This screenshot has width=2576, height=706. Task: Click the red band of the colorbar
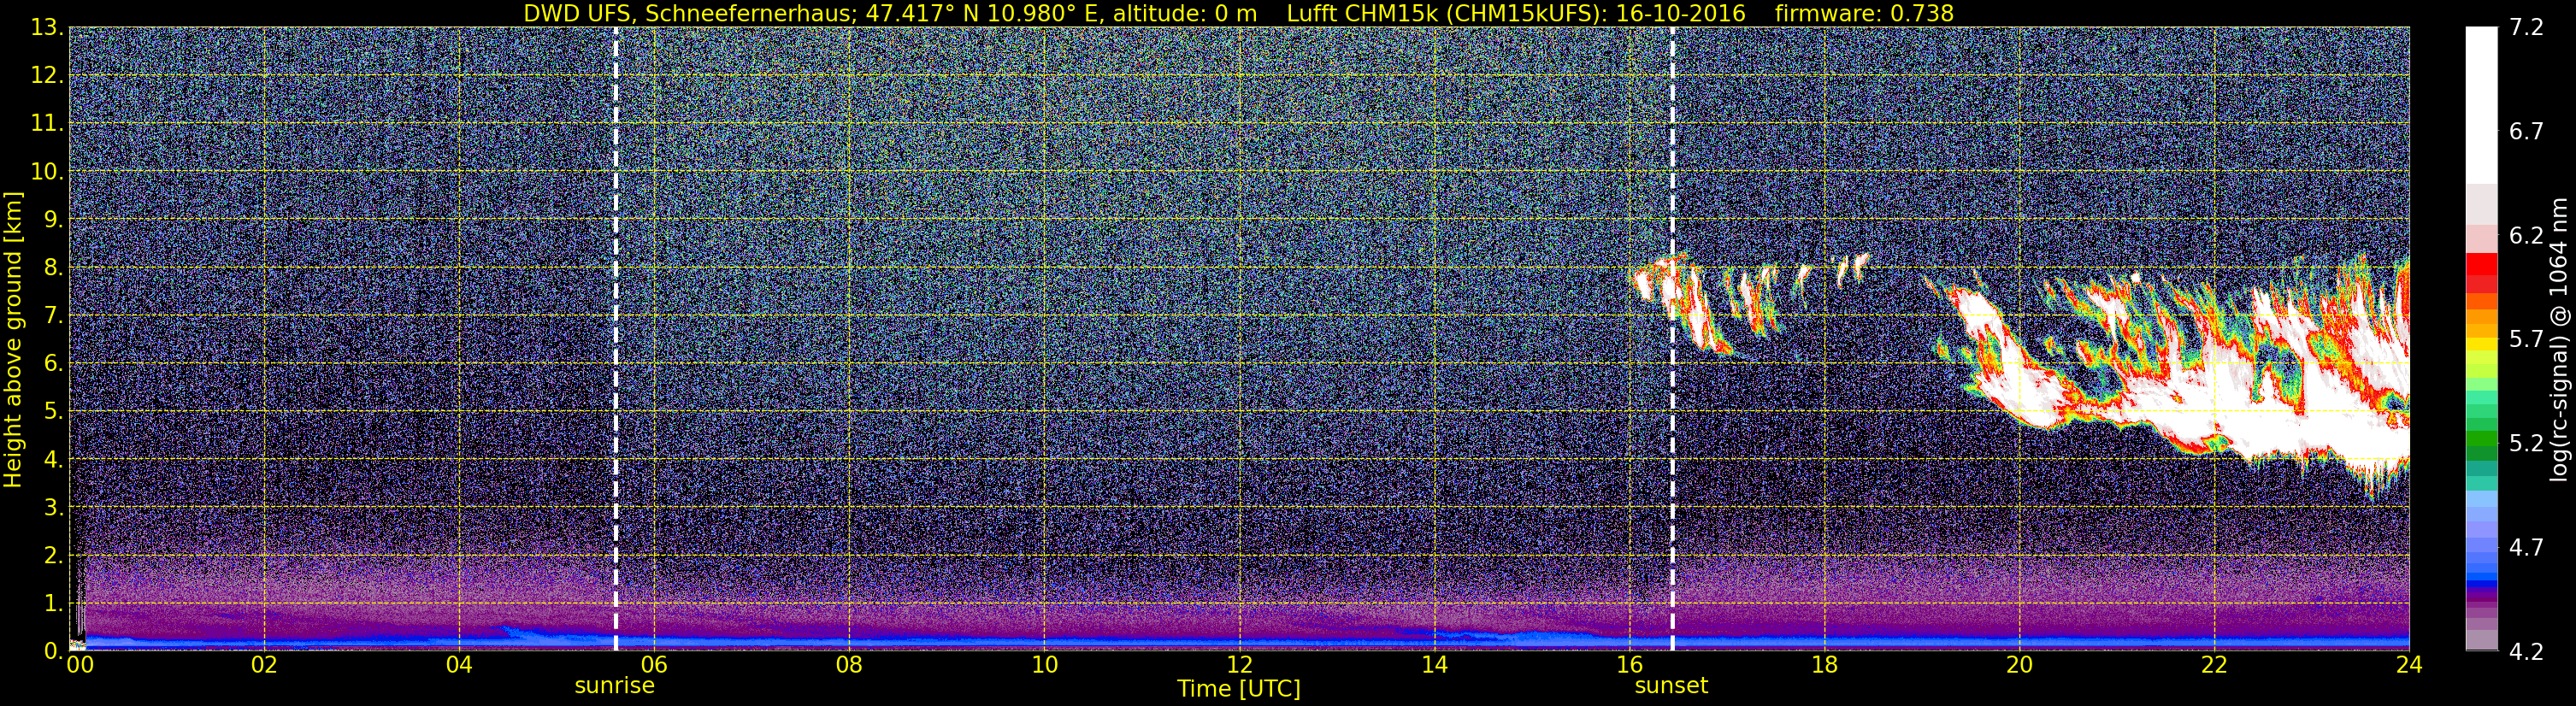(x=2482, y=271)
